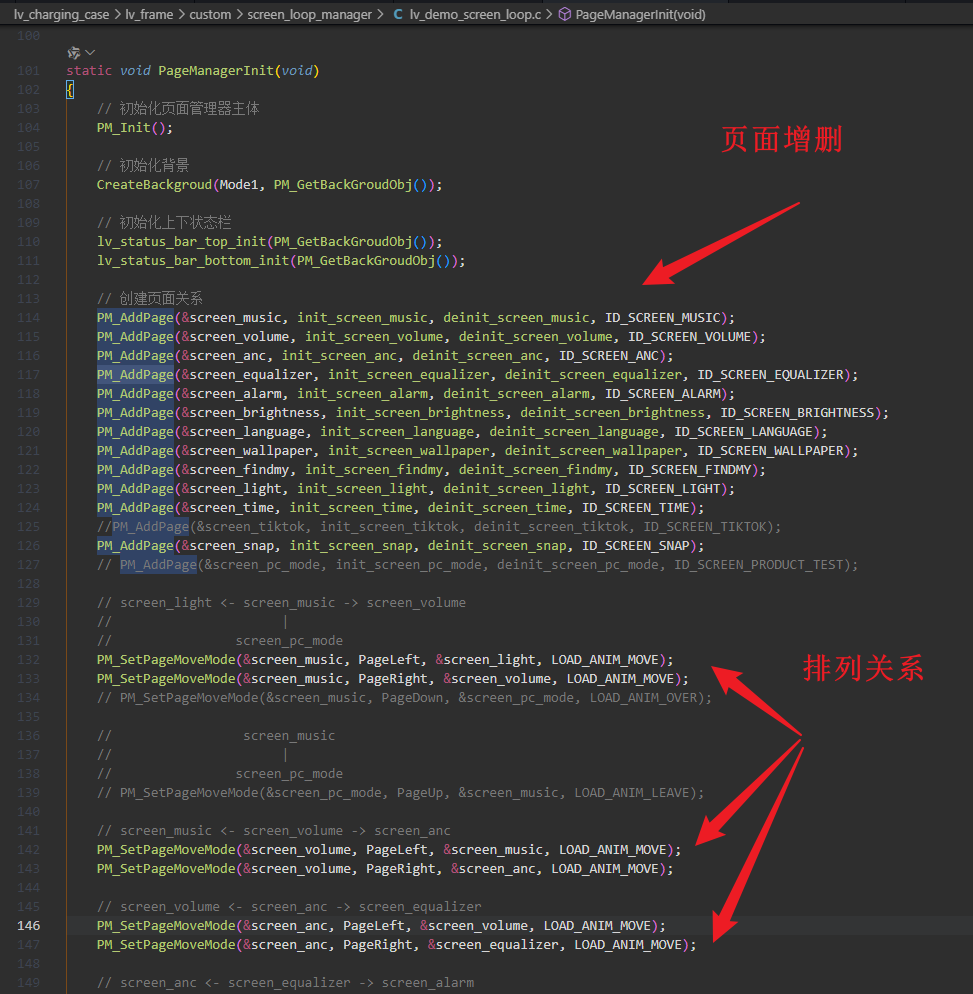The width and height of the screenshot is (973, 994).
Task: Click the ID_SCREEN_LANGUAGE constant
Action: [x=744, y=432]
